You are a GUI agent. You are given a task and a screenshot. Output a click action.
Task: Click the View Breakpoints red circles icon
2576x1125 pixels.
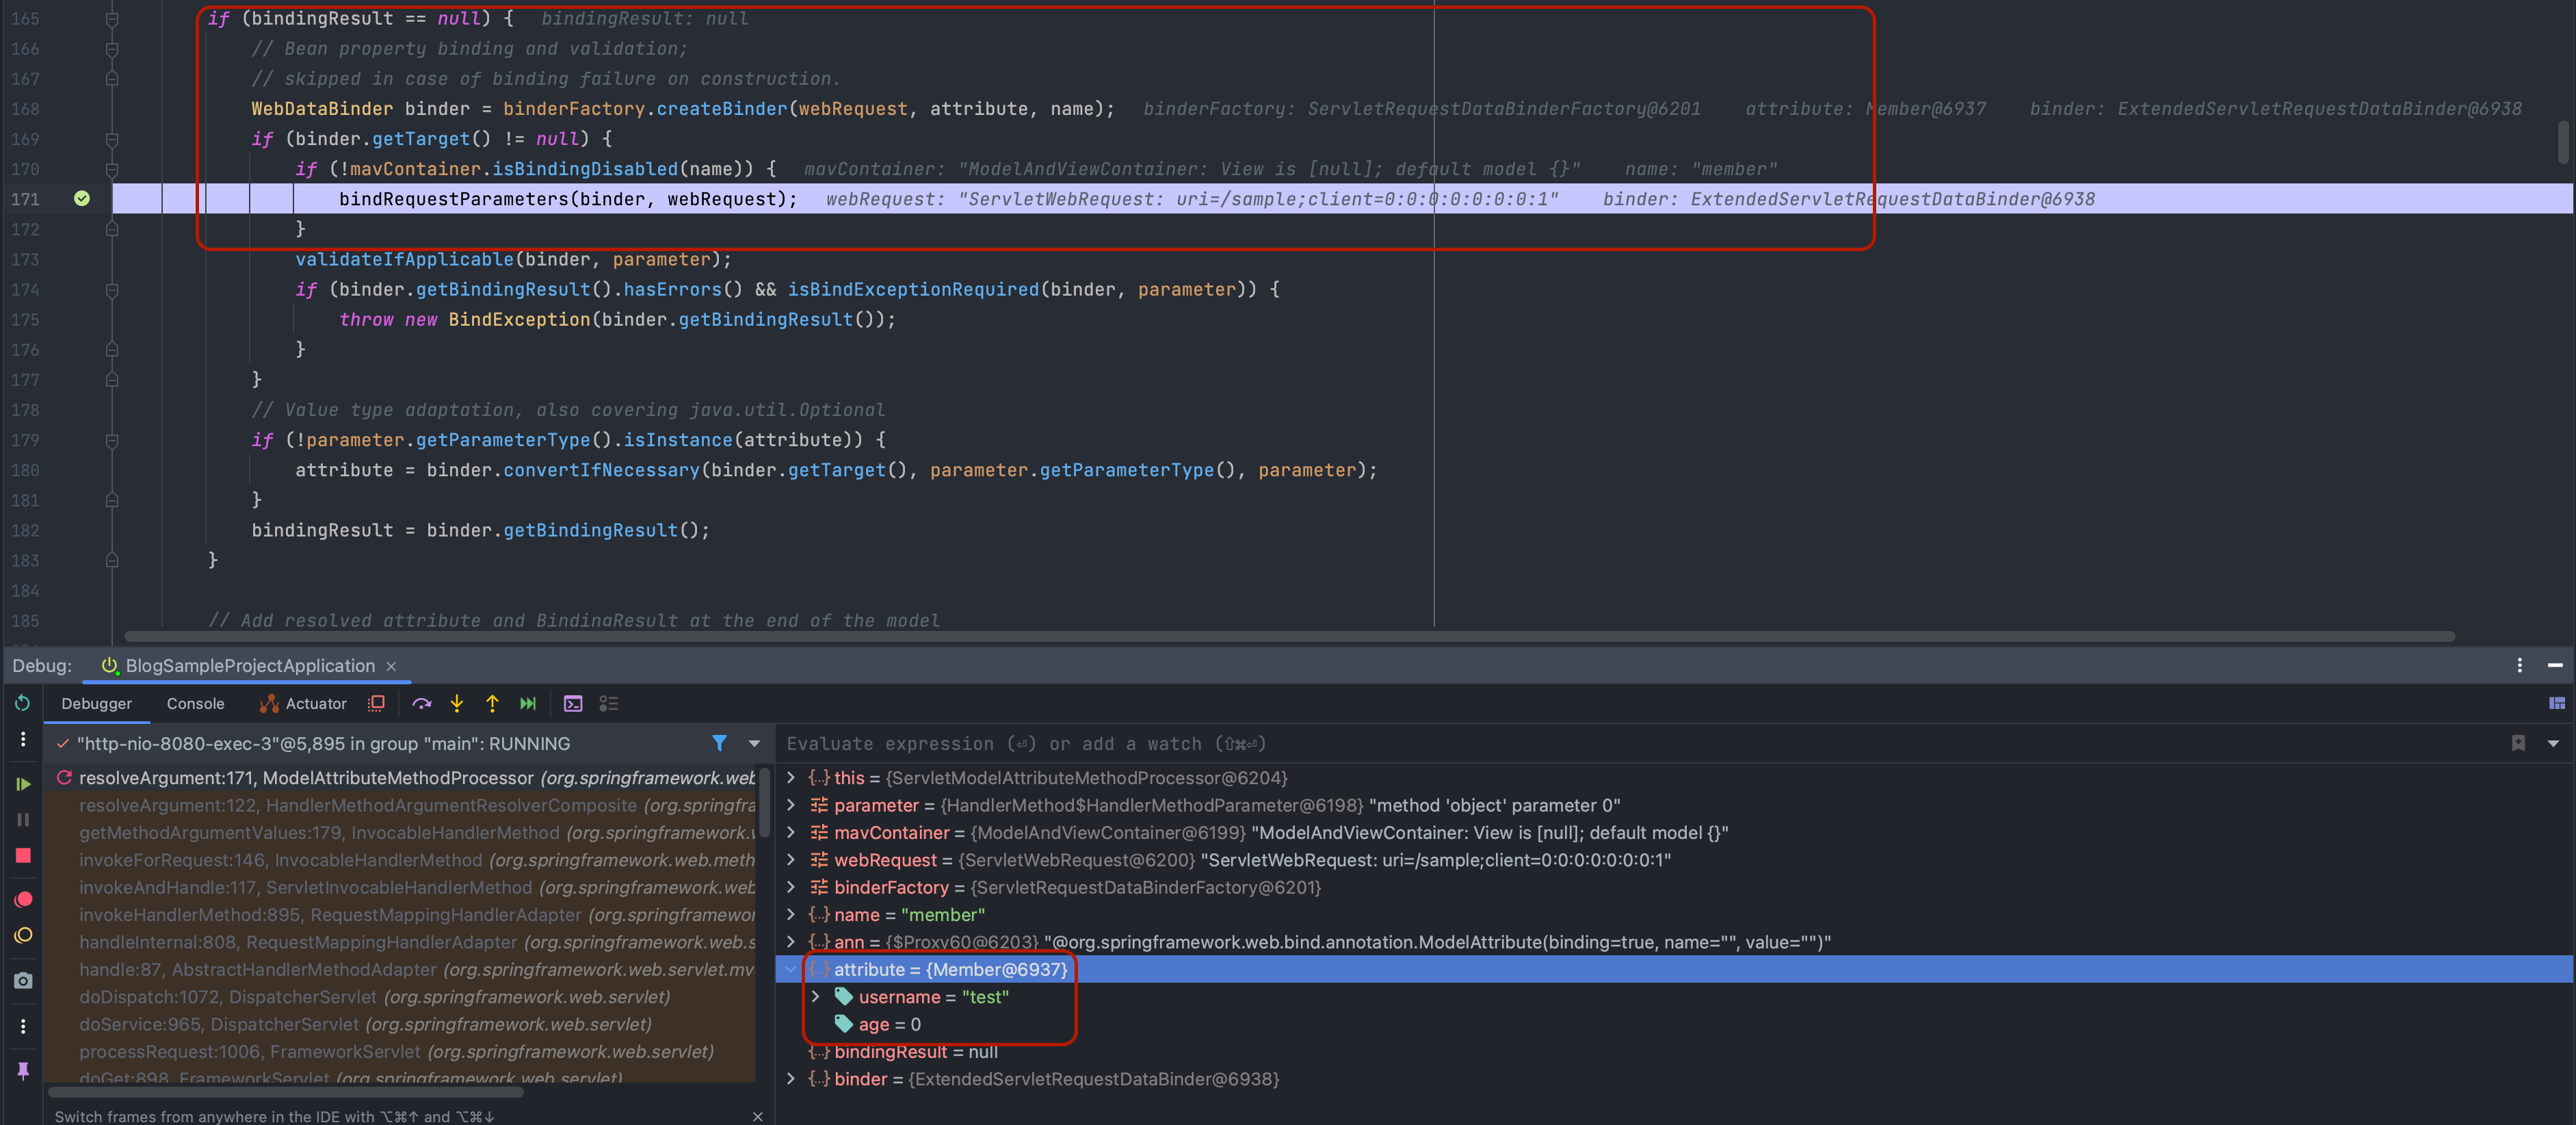tap(23, 899)
